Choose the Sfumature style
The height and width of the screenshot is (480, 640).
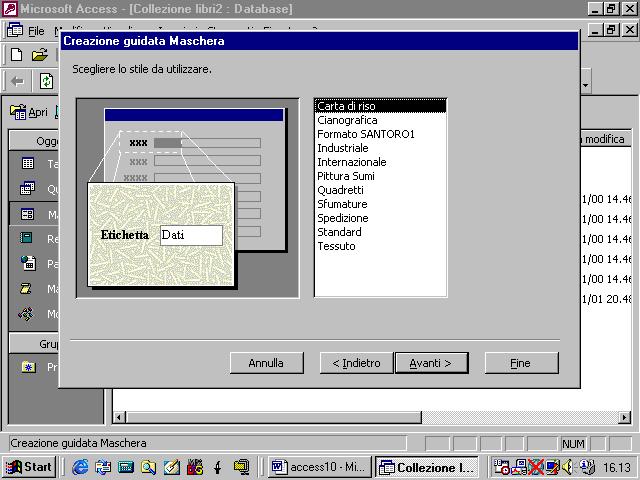pos(380,204)
